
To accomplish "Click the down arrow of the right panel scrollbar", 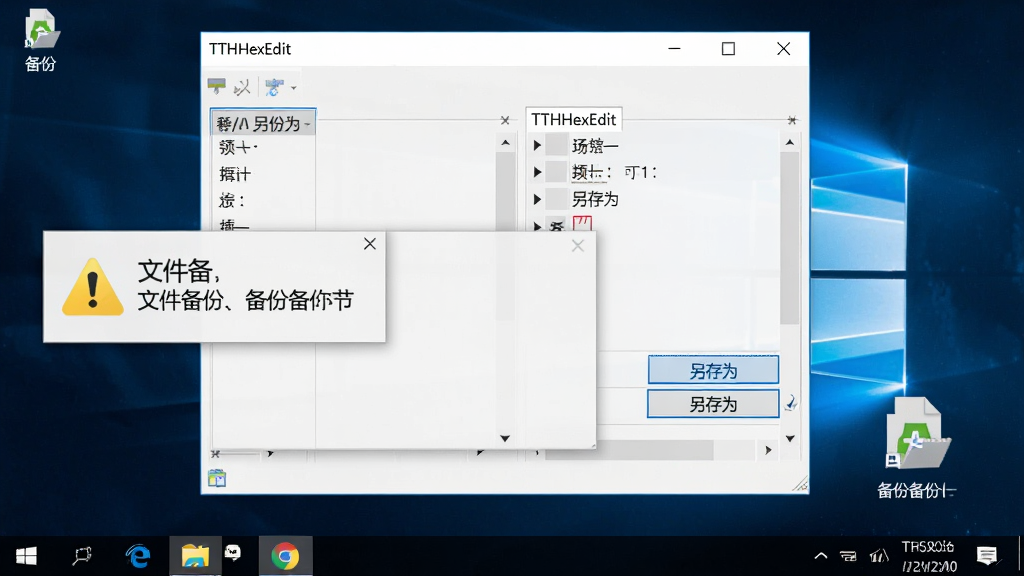I will (790, 438).
